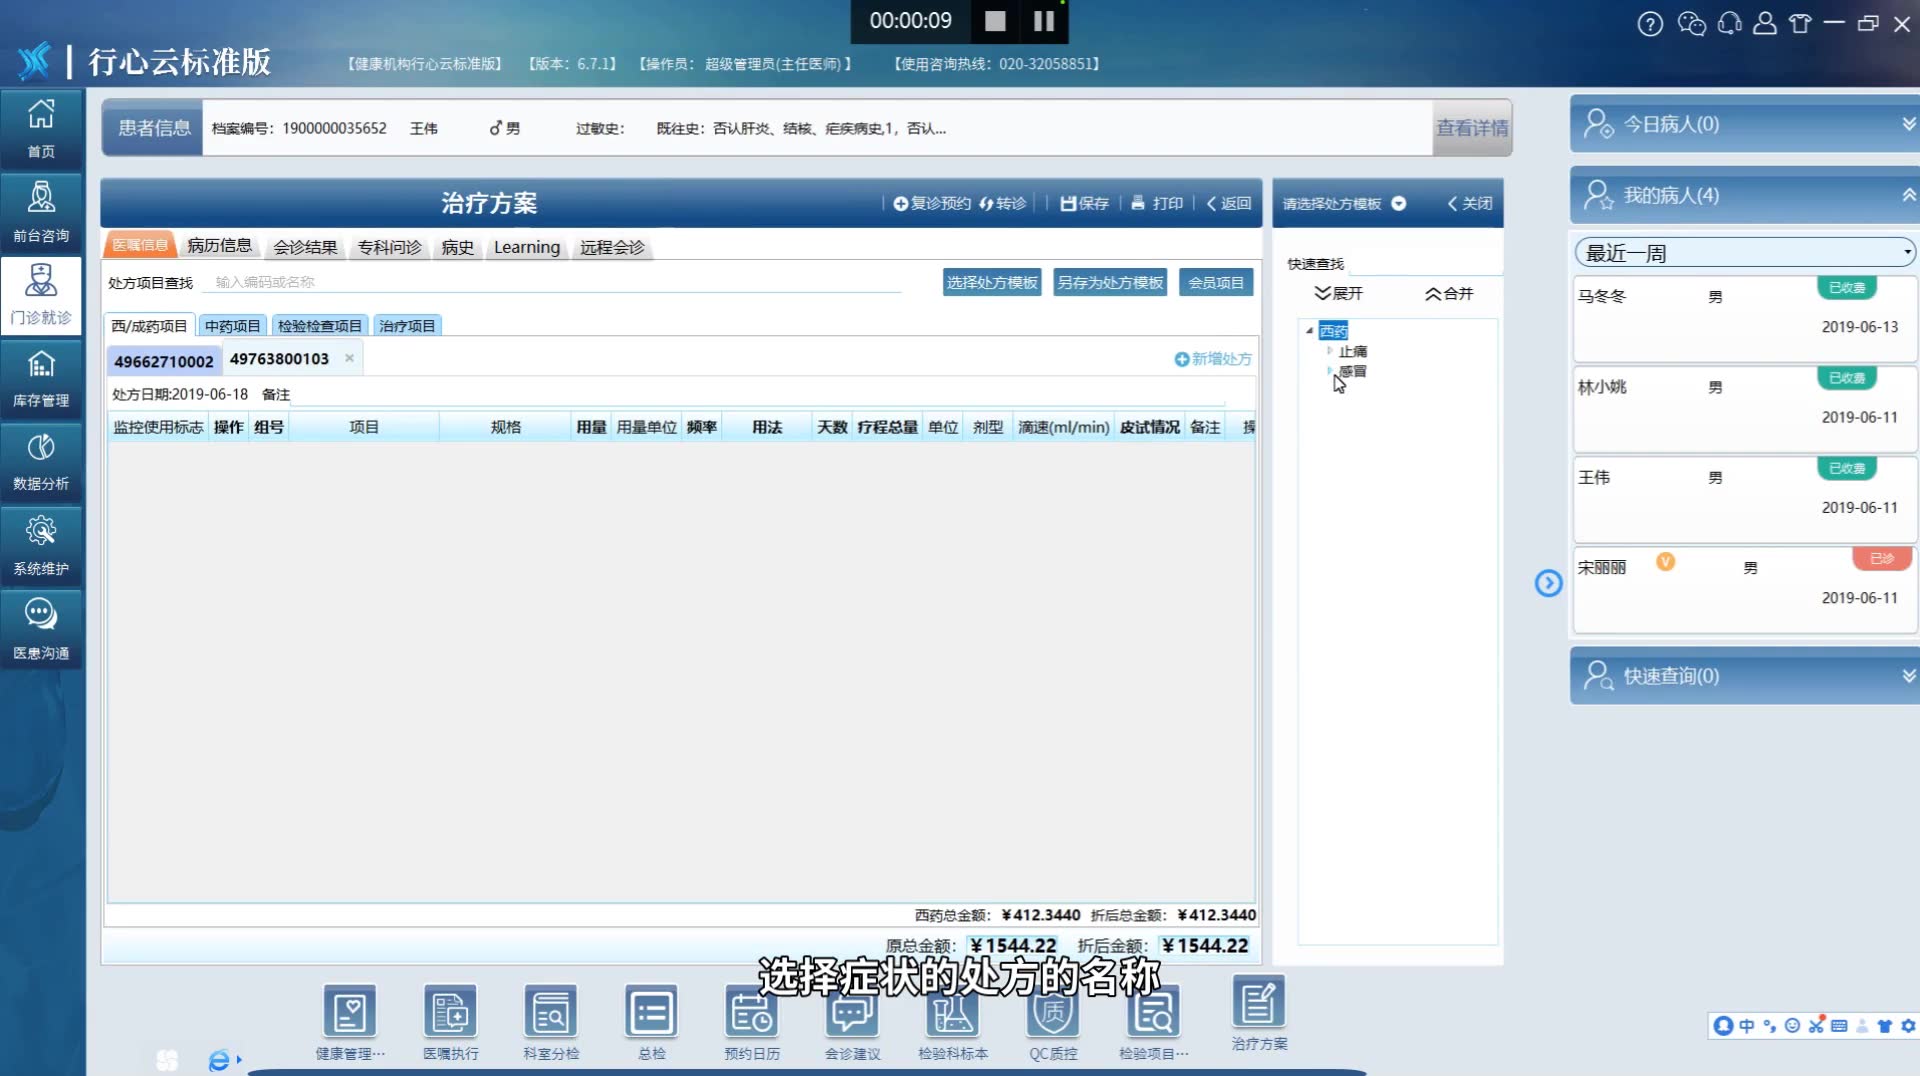Click 选择处方模板 button
This screenshot has width=1920, height=1076.
[992, 282]
